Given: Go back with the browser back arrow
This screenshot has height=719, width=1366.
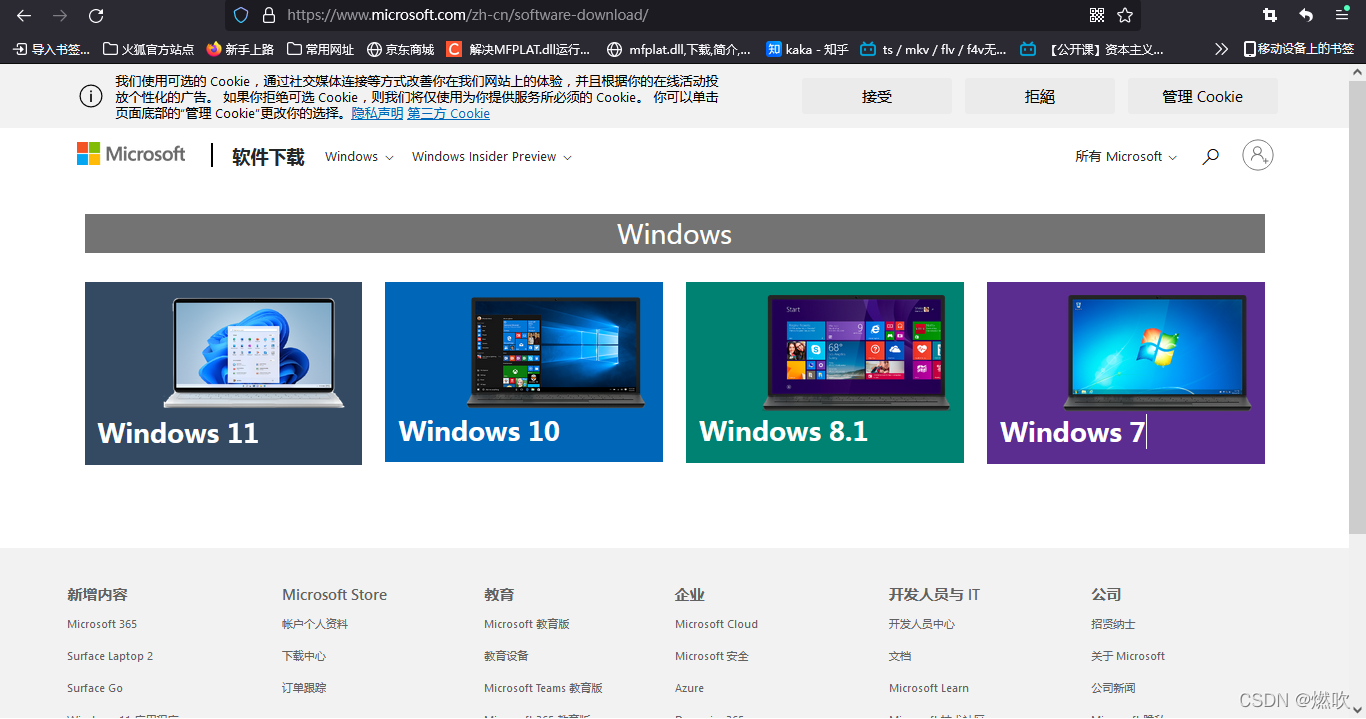Looking at the screenshot, I should [24, 15].
